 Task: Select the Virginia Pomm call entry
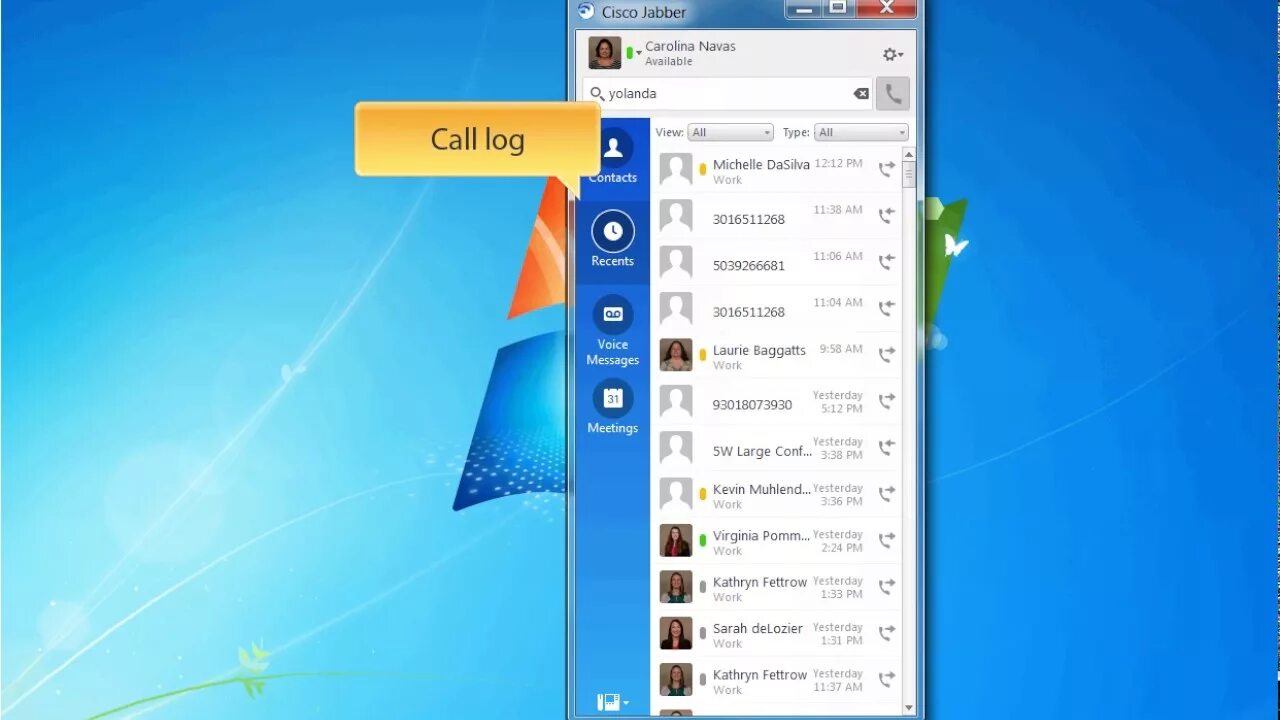pyautogui.click(x=777, y=542)
